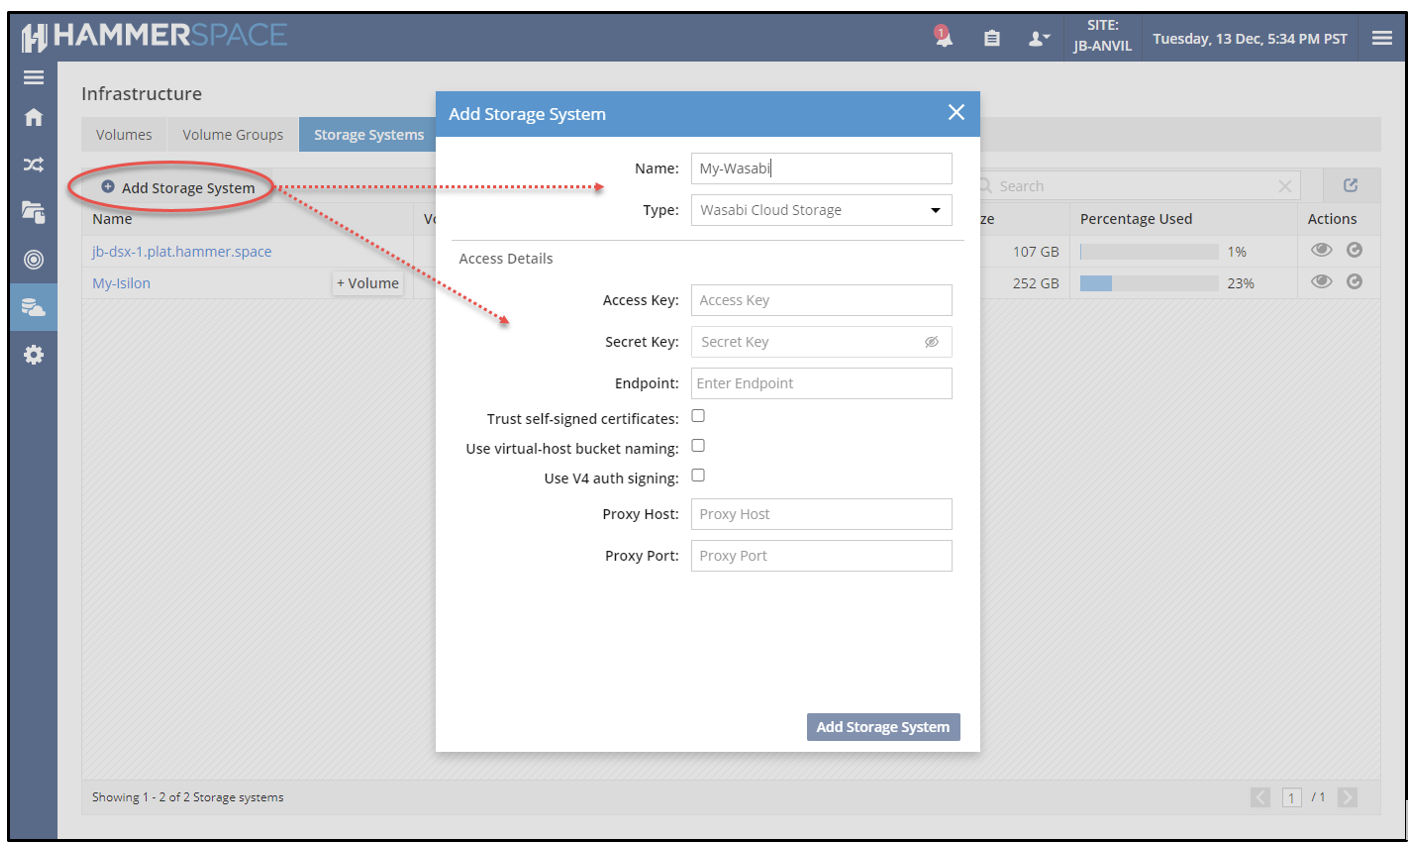
Task: Click the 252 GB size cell
Action: (x=1036, y=284)
